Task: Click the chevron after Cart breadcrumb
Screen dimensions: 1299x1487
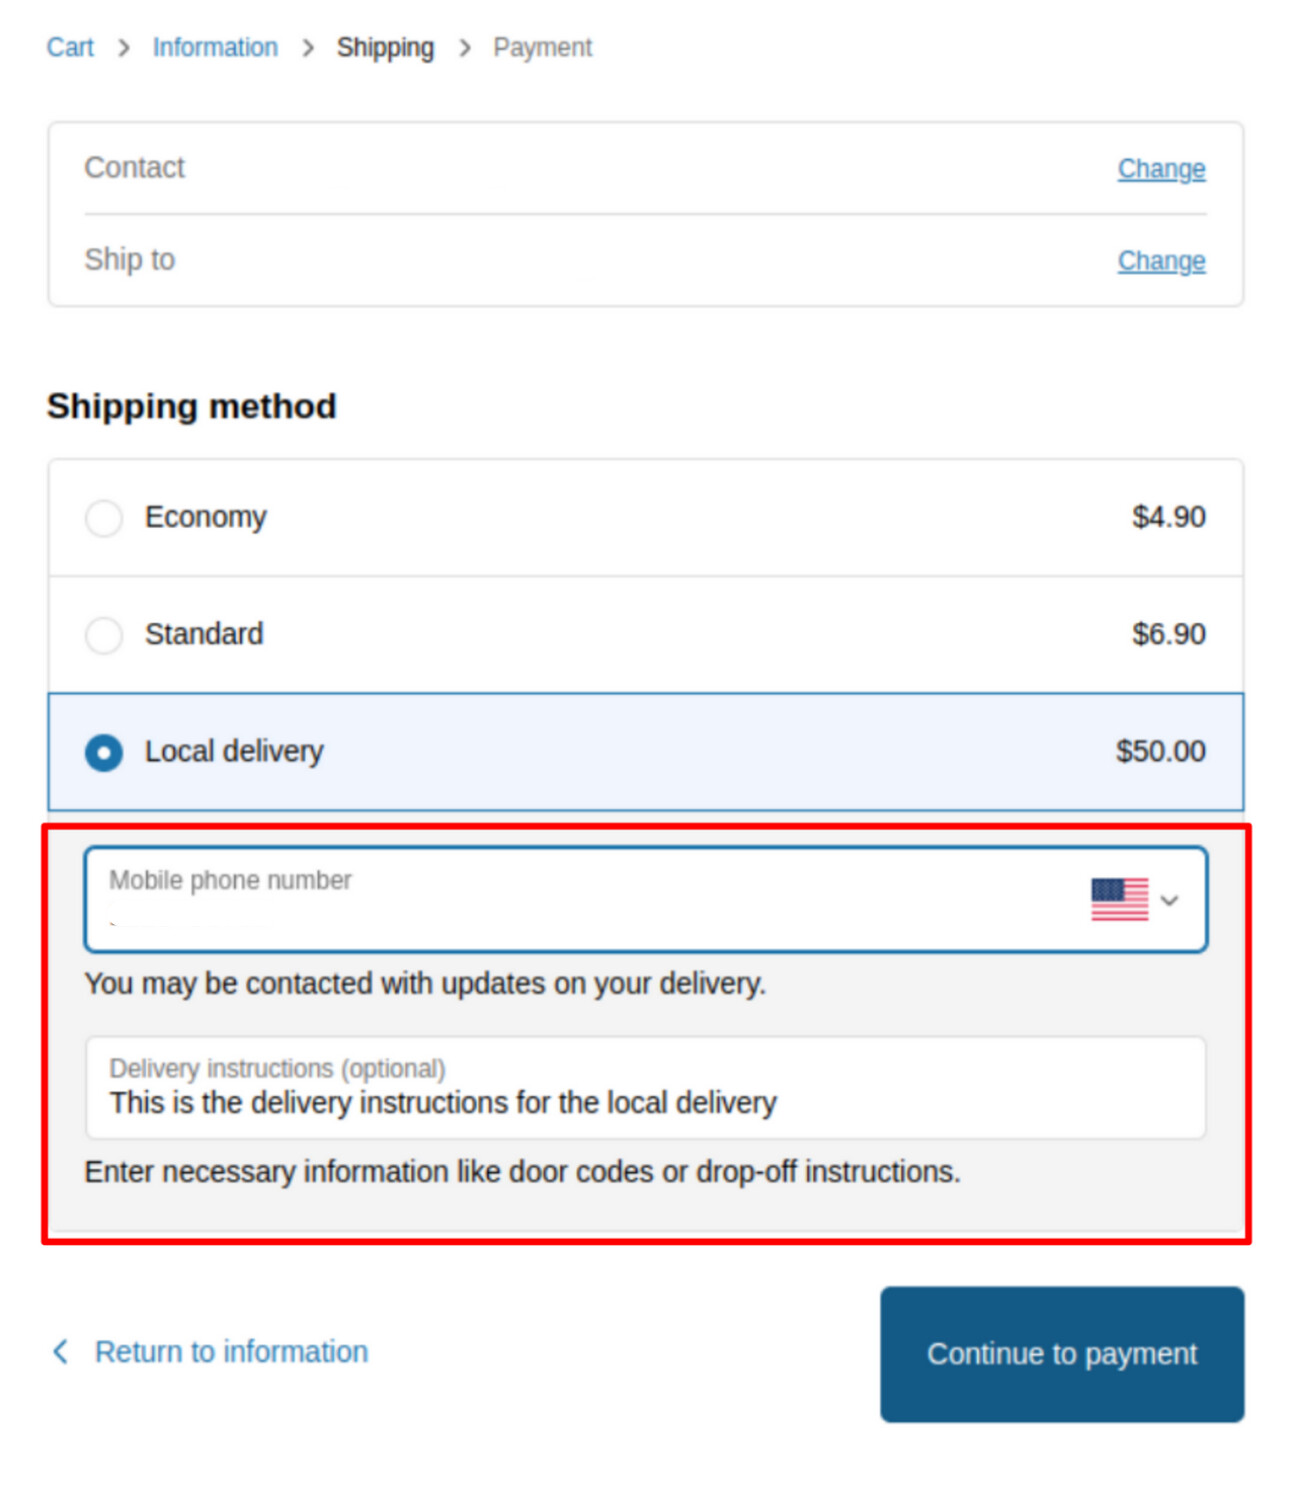Action: pos(123,48)
